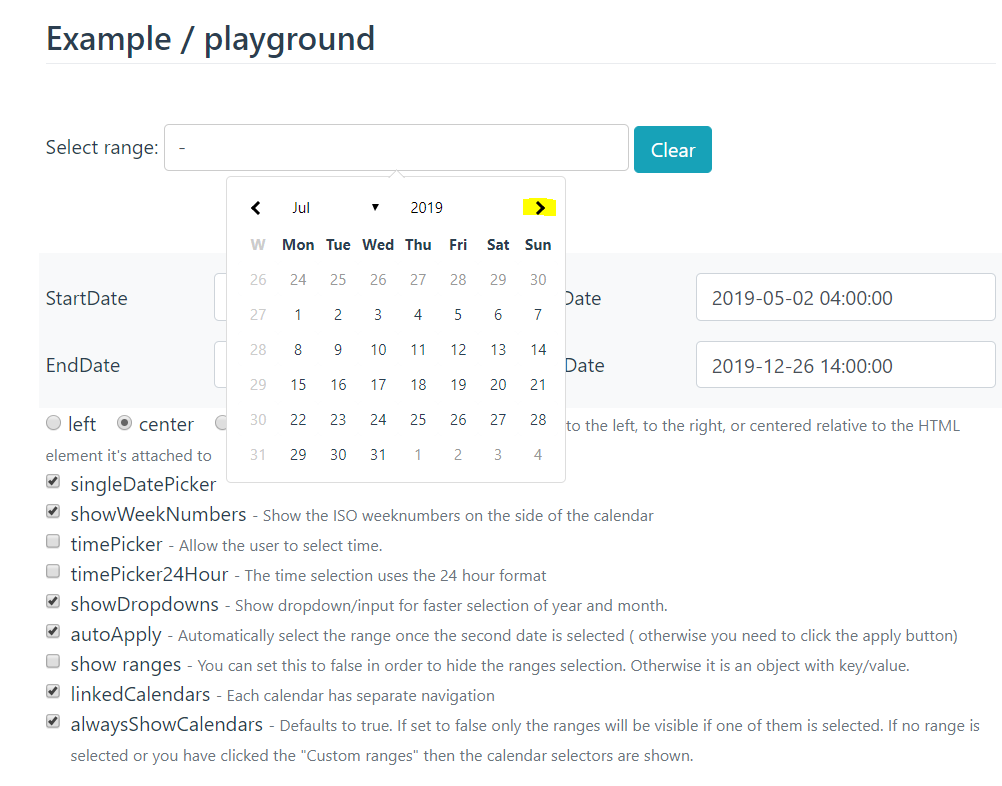Enable the show ranges option
1002x786 pixels.
tap(52, 661)
